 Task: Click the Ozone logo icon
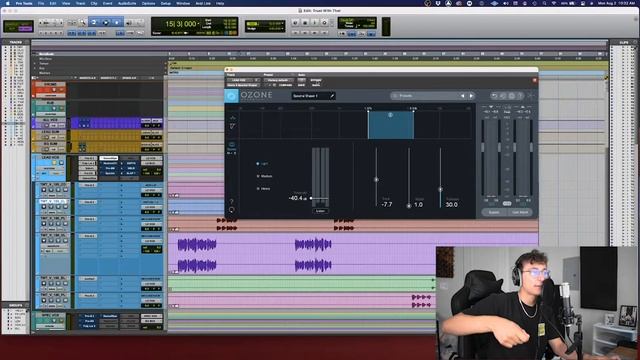(x=231, y=96)
